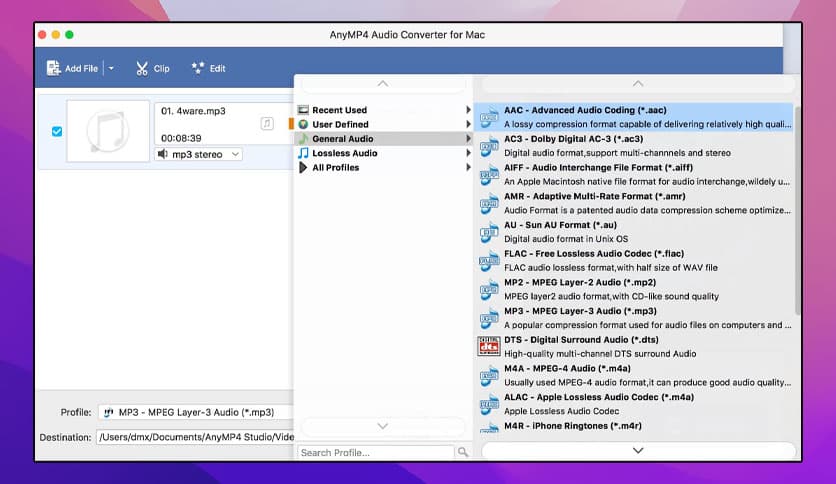Expand submenu arrow for Lossless Audio
Viewport: 836px width, 484px height.
tap(468, 153)
